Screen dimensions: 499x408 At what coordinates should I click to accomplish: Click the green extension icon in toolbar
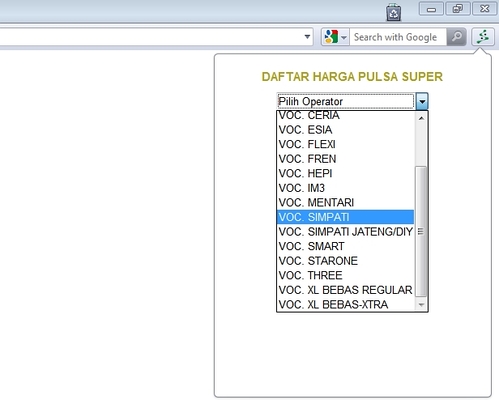(483, 37)
